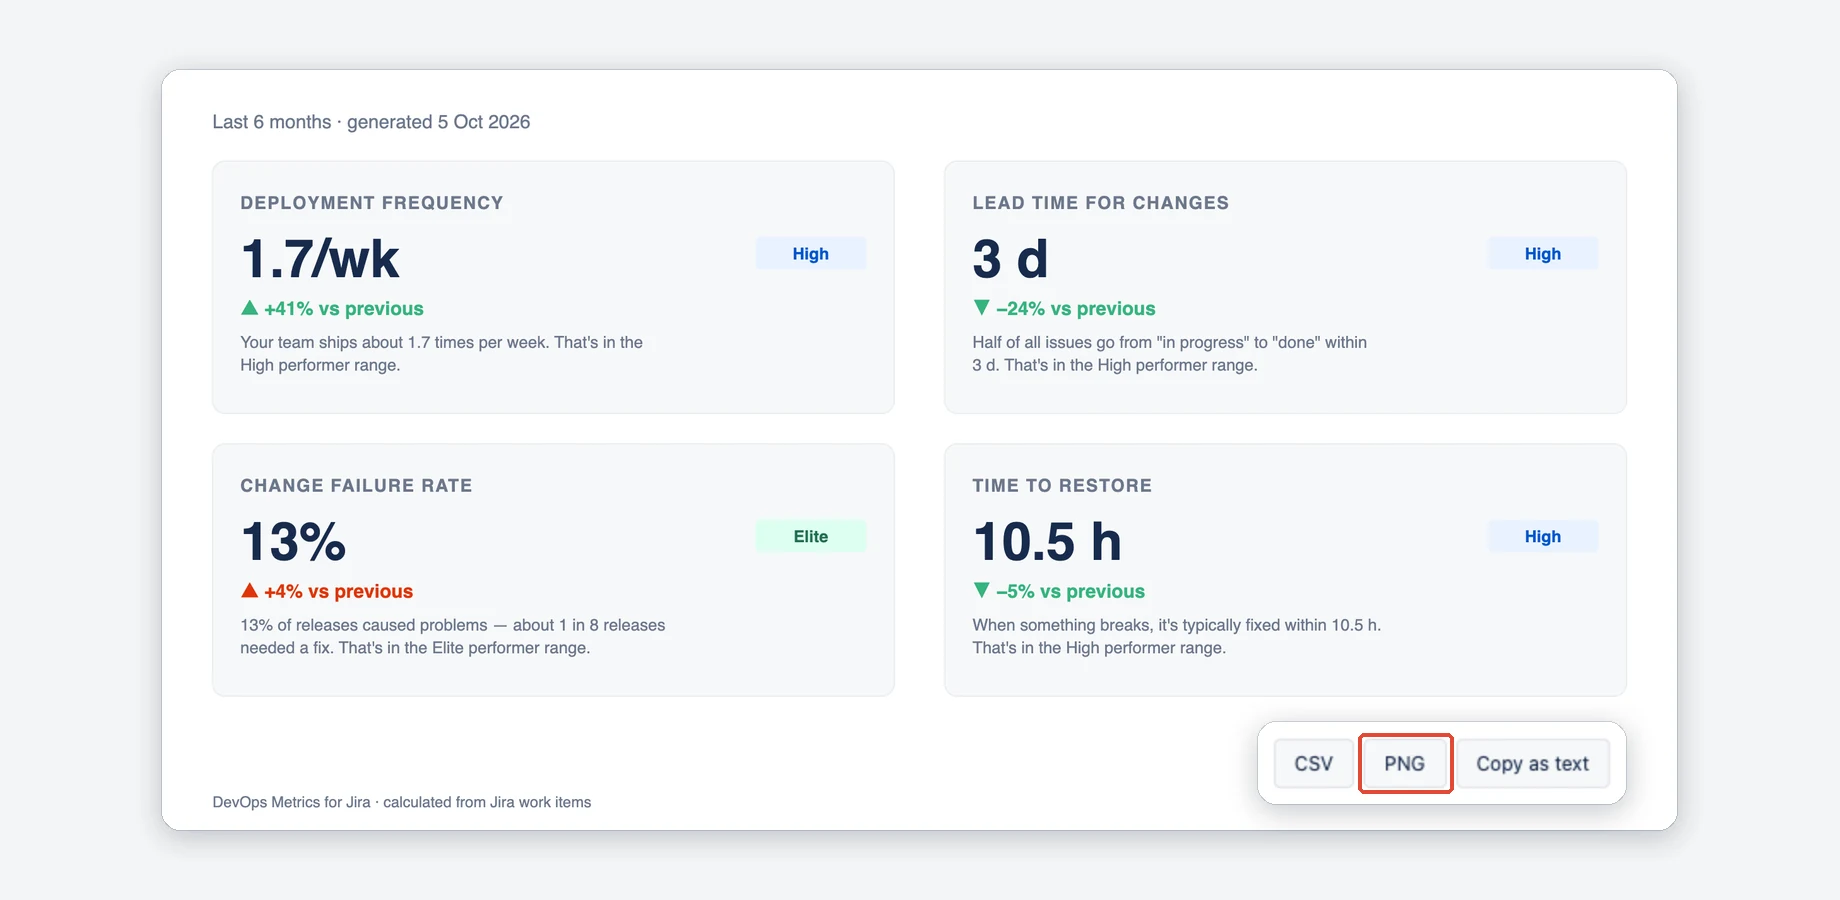The height and width of the screenshot is (900, 1840).
Task: Click the "DEPLOYMENT FREQUENCY" heading
Action: (372, 203)
